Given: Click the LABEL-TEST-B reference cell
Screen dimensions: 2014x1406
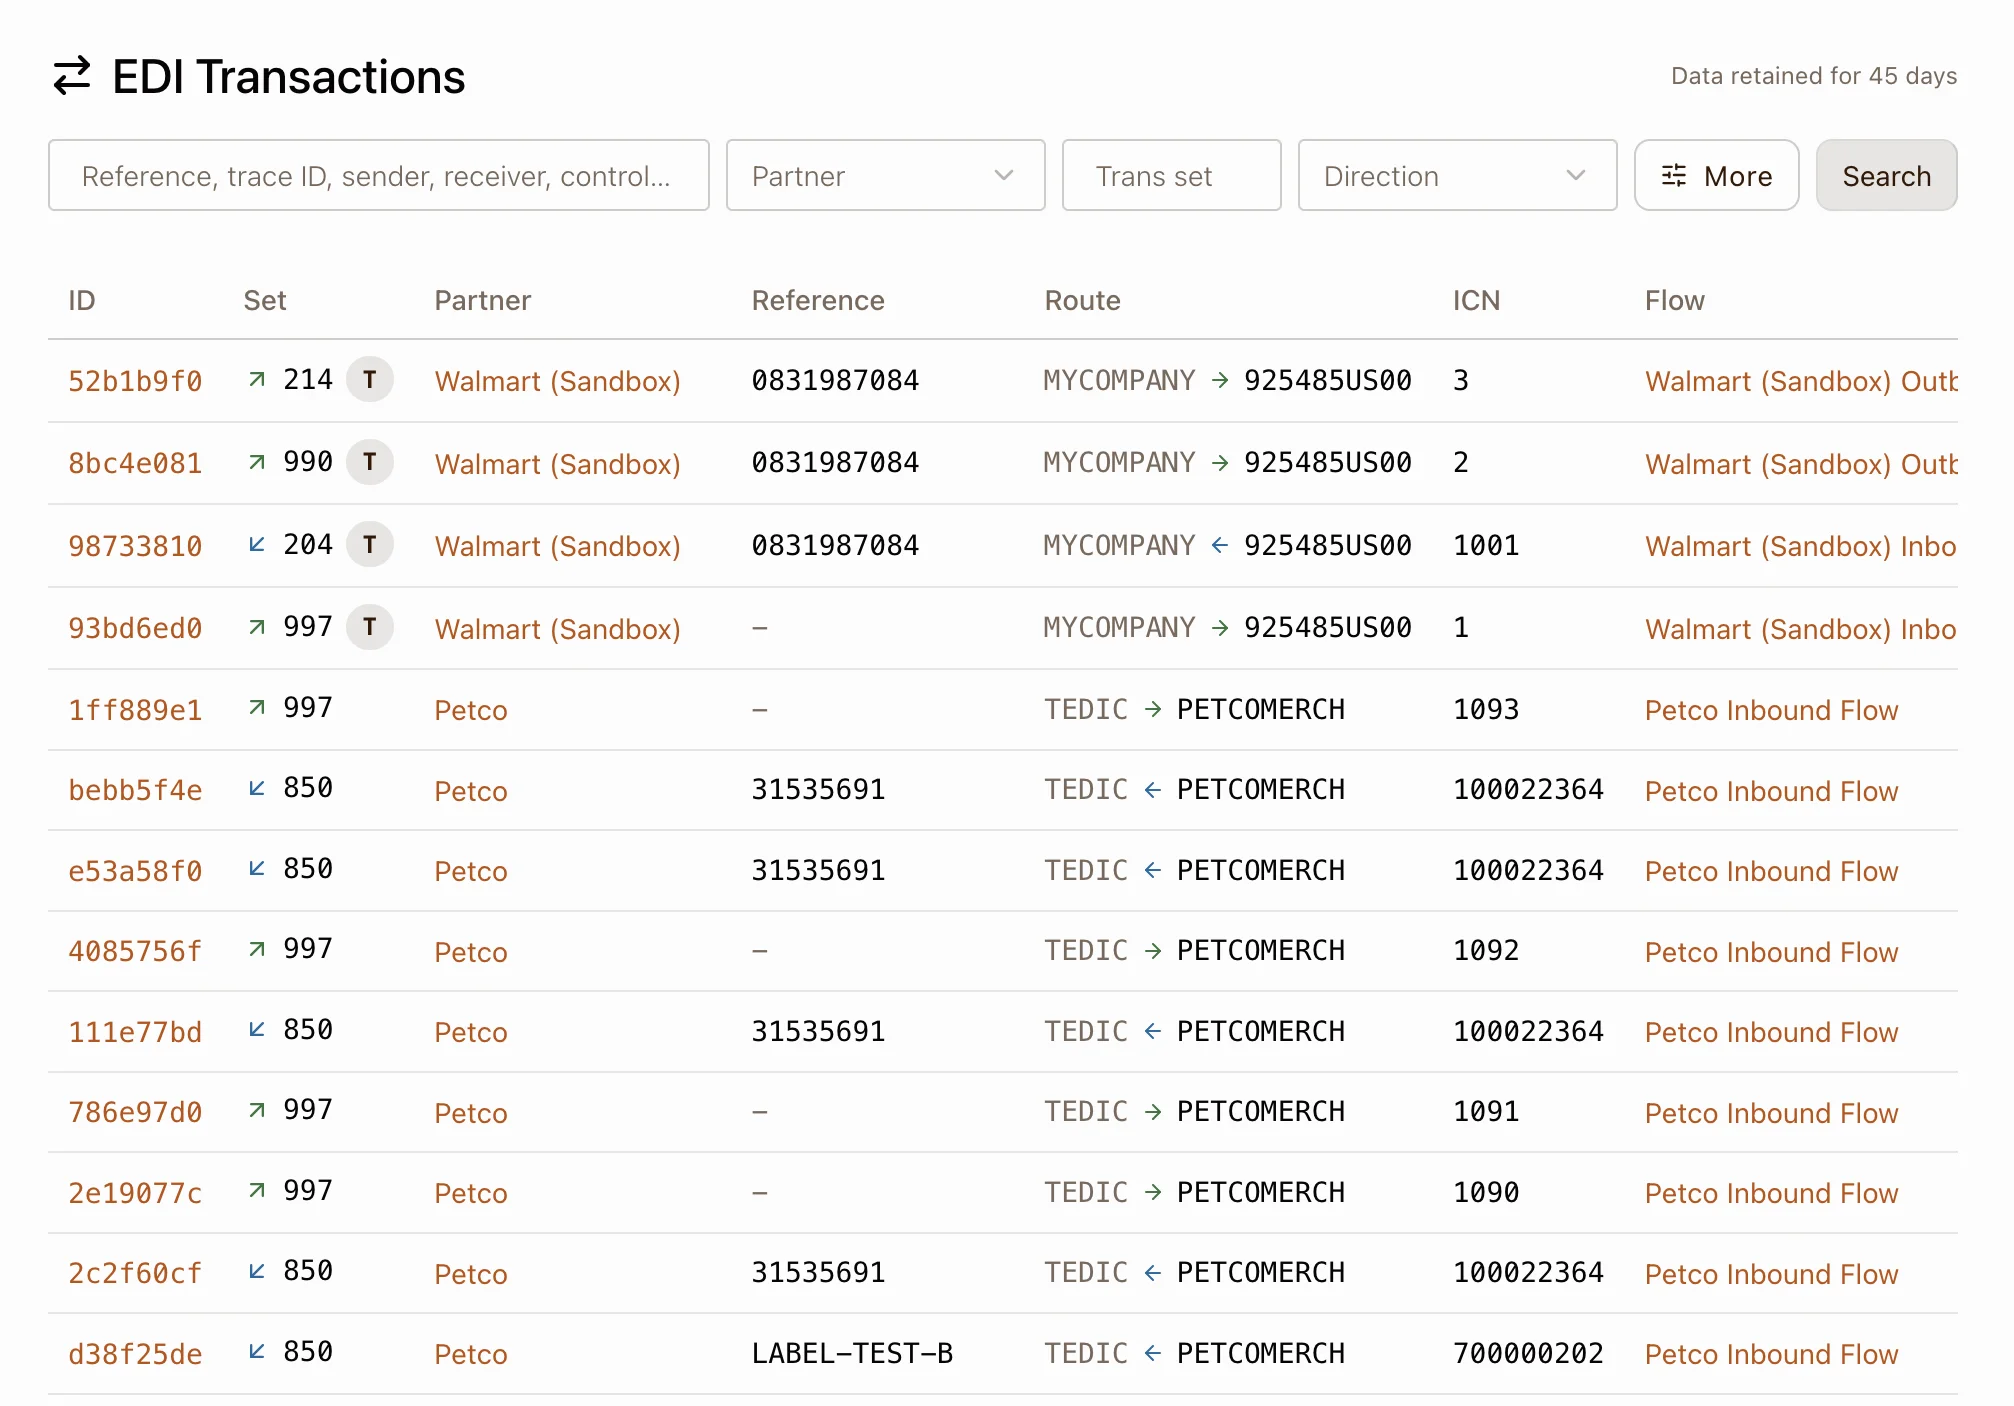Looking at the screenshot, I should tap(852, 1353).
